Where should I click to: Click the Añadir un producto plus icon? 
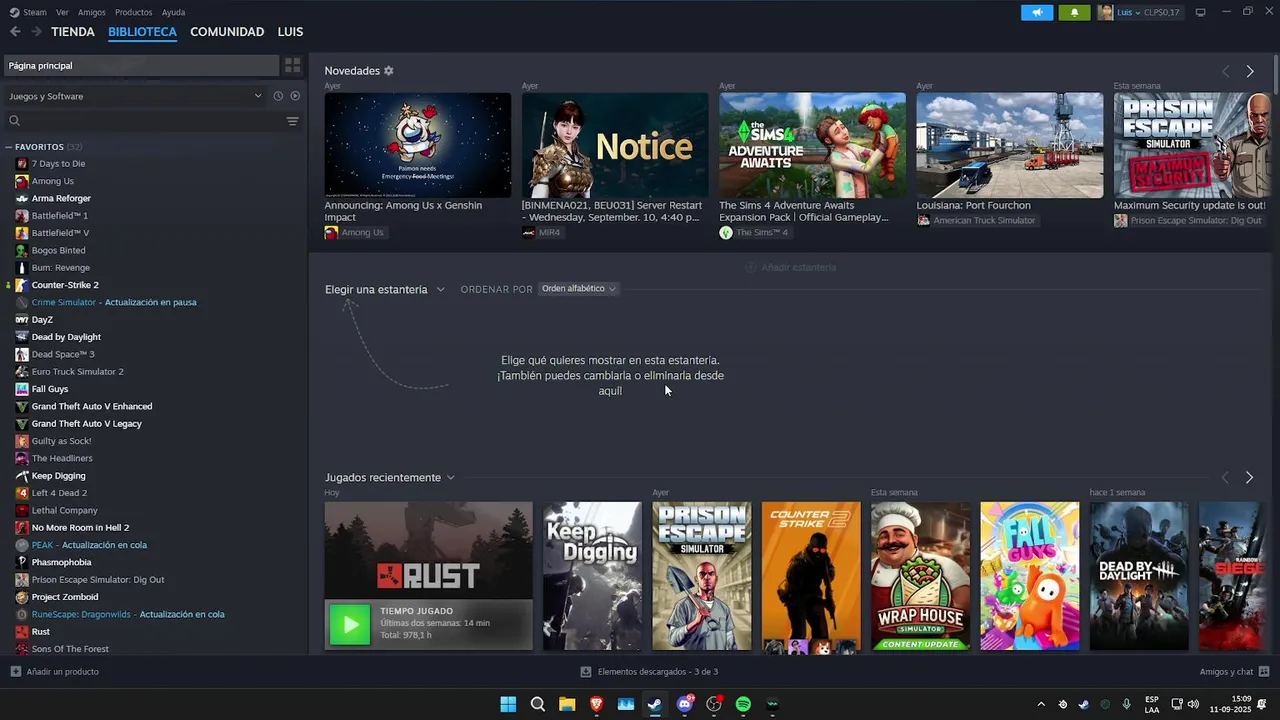(x=15, y=672)
